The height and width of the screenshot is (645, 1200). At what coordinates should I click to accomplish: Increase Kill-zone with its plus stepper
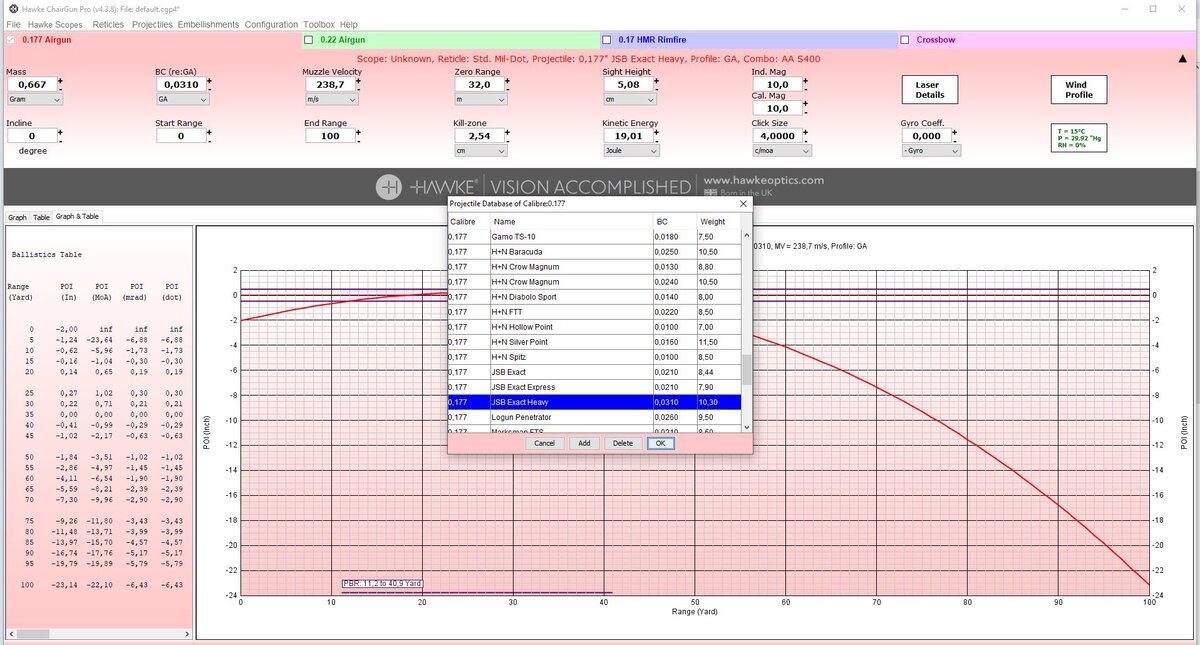508,131
